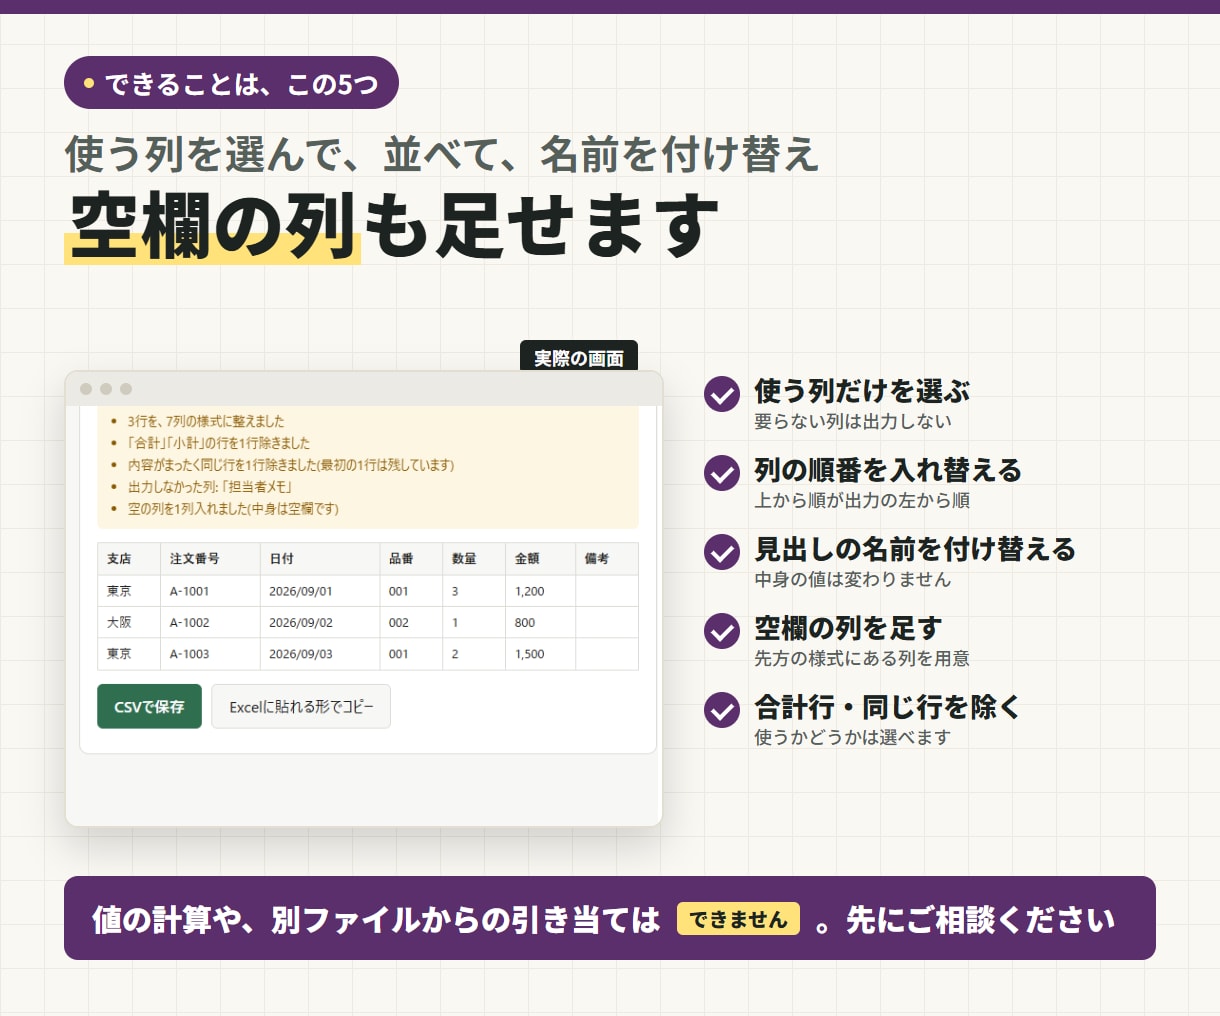Click the 東京 cell in the A-1003 row

pyautogui.click(x=129, y=654)
